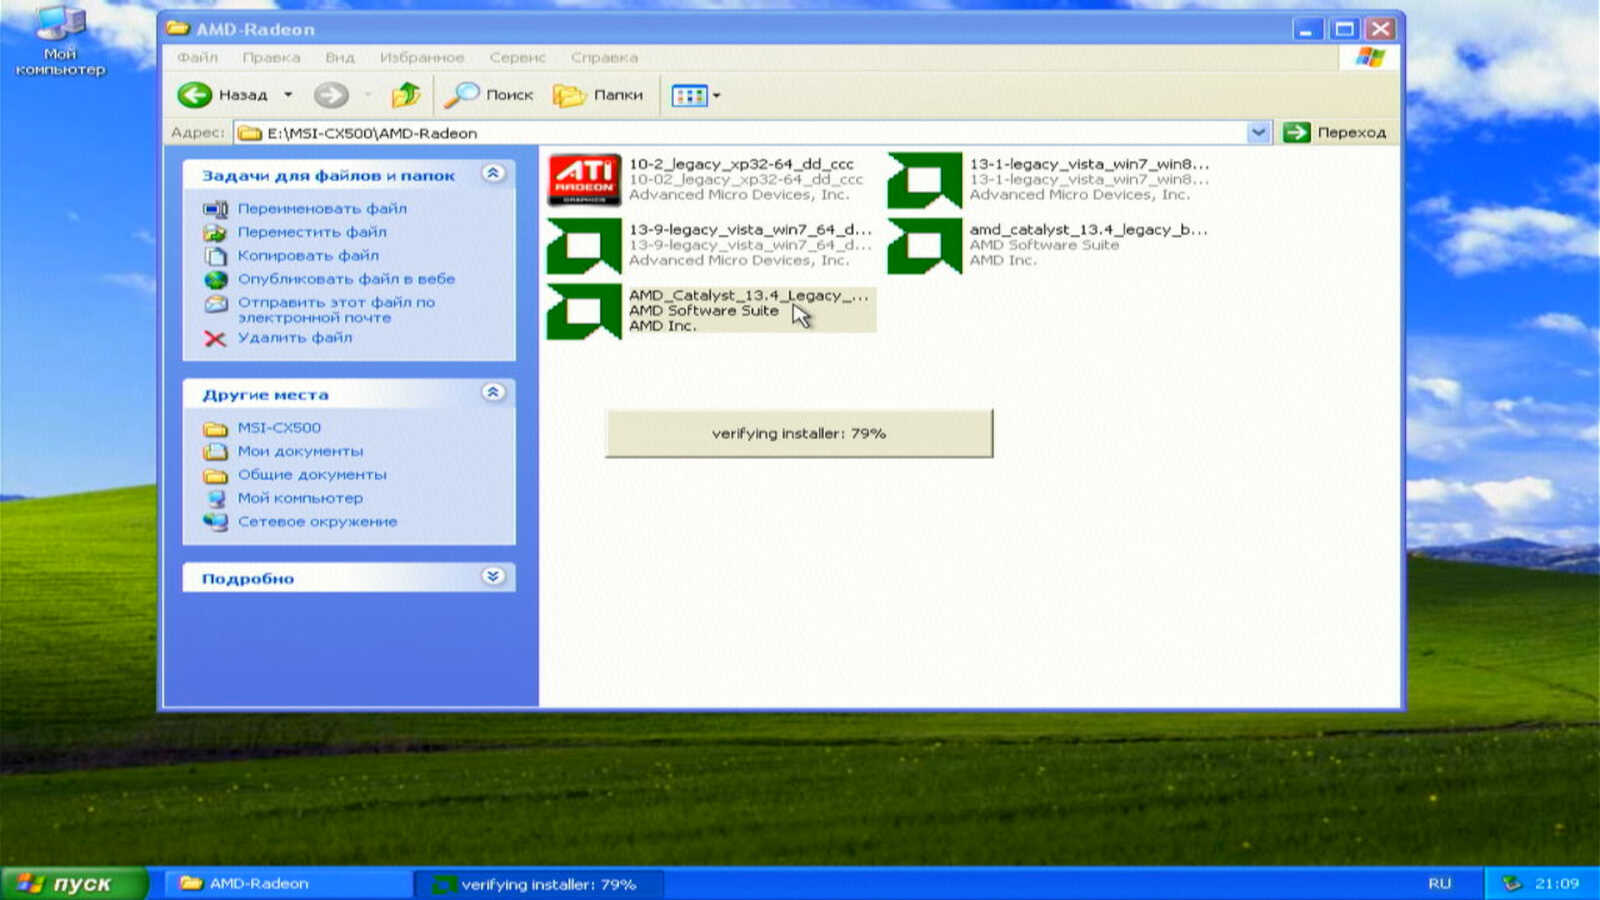This screenshot has width=1600, height=900.
Task: Open MSI-CX500 folder in Другие места
Action: (279, 428)
